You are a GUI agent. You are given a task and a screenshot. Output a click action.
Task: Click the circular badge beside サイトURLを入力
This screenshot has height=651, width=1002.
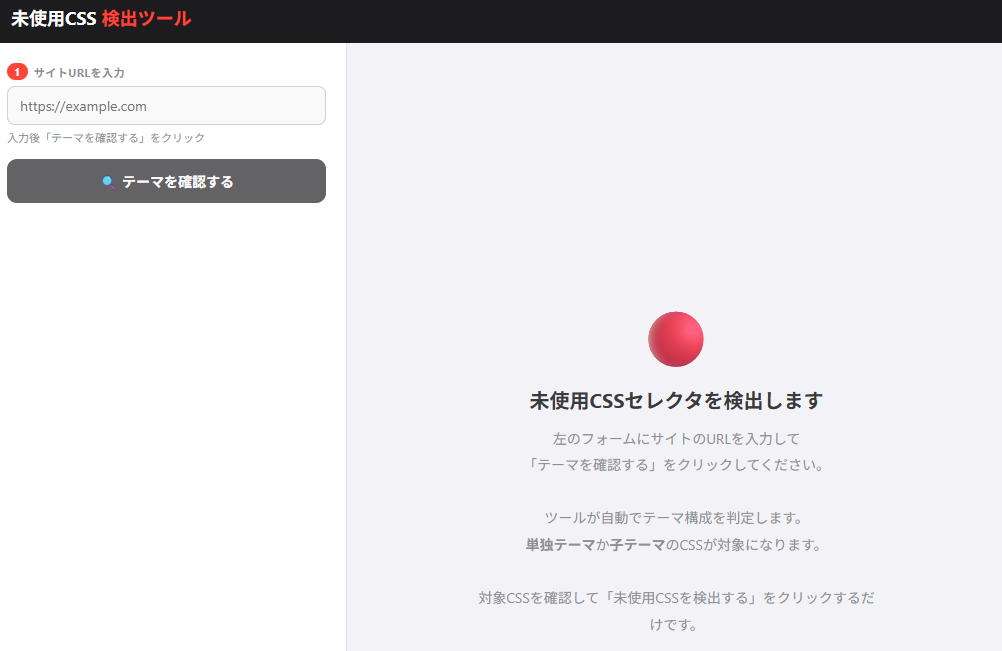[16, 71]
